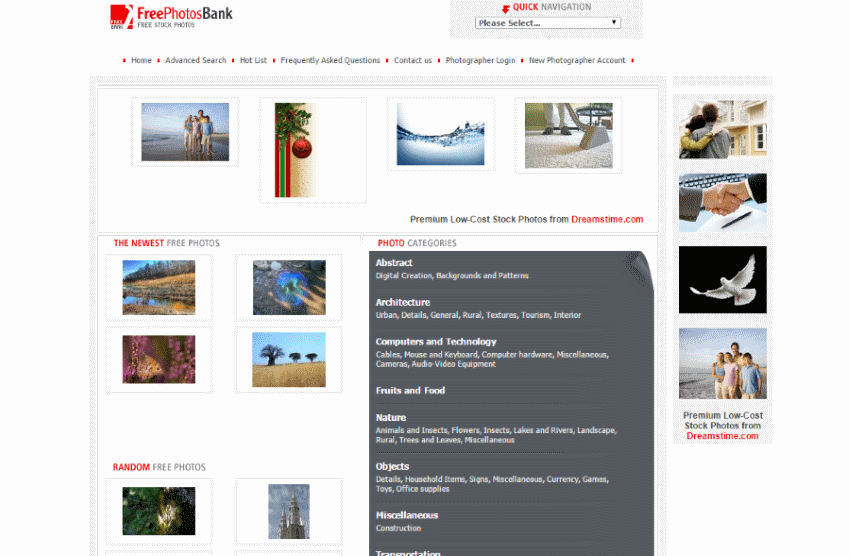This screenshot has height=556, width=850.
Task: Open Frequently Asked Questions
Action: (330, 60)
